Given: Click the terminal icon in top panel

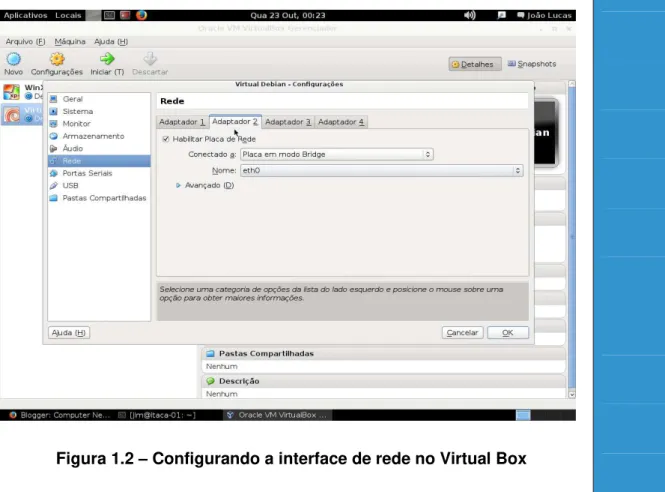Looking at the screenshot, I should [x=109, y=15].
